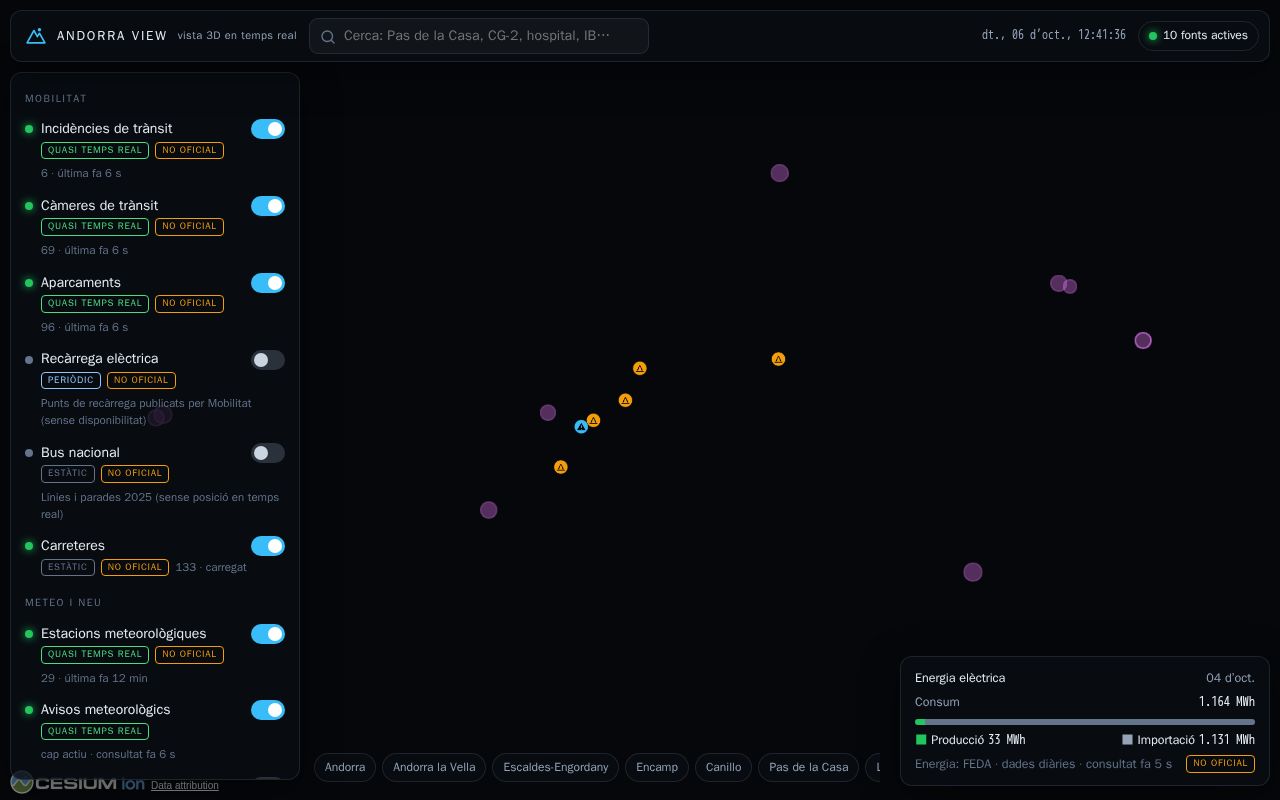Select the bottommost orange warning marker
The image size is (1280, 800).
[x=561, y=467]
